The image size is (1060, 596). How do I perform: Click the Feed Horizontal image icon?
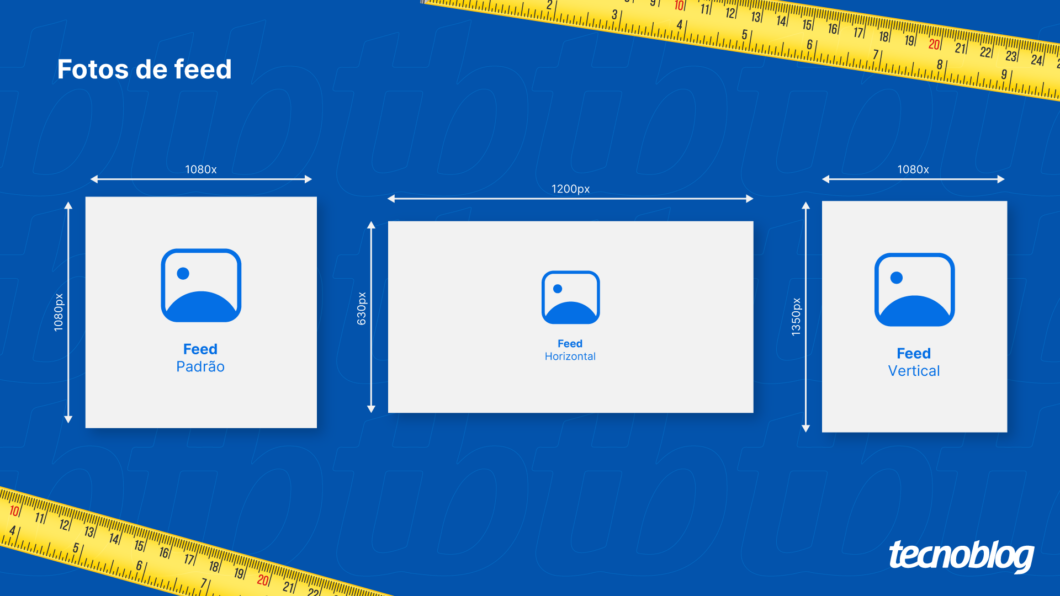coord(571,297)
